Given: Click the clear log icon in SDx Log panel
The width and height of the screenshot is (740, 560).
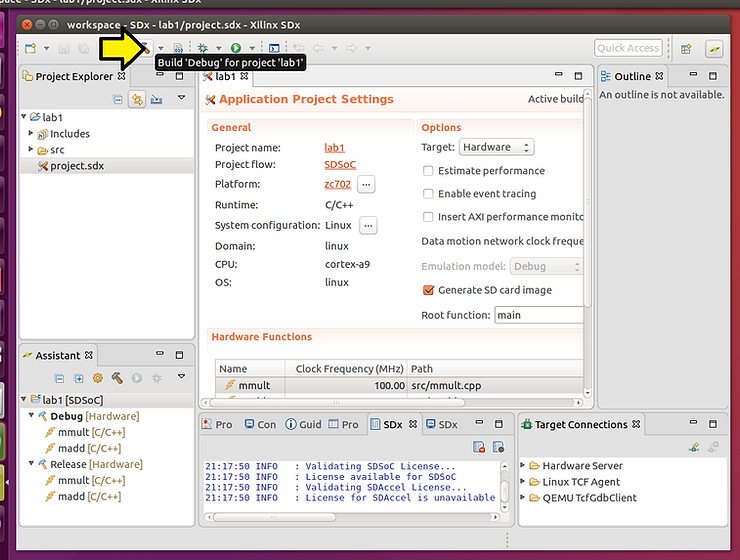Looking at the screenshot, I should coord(479,447).
